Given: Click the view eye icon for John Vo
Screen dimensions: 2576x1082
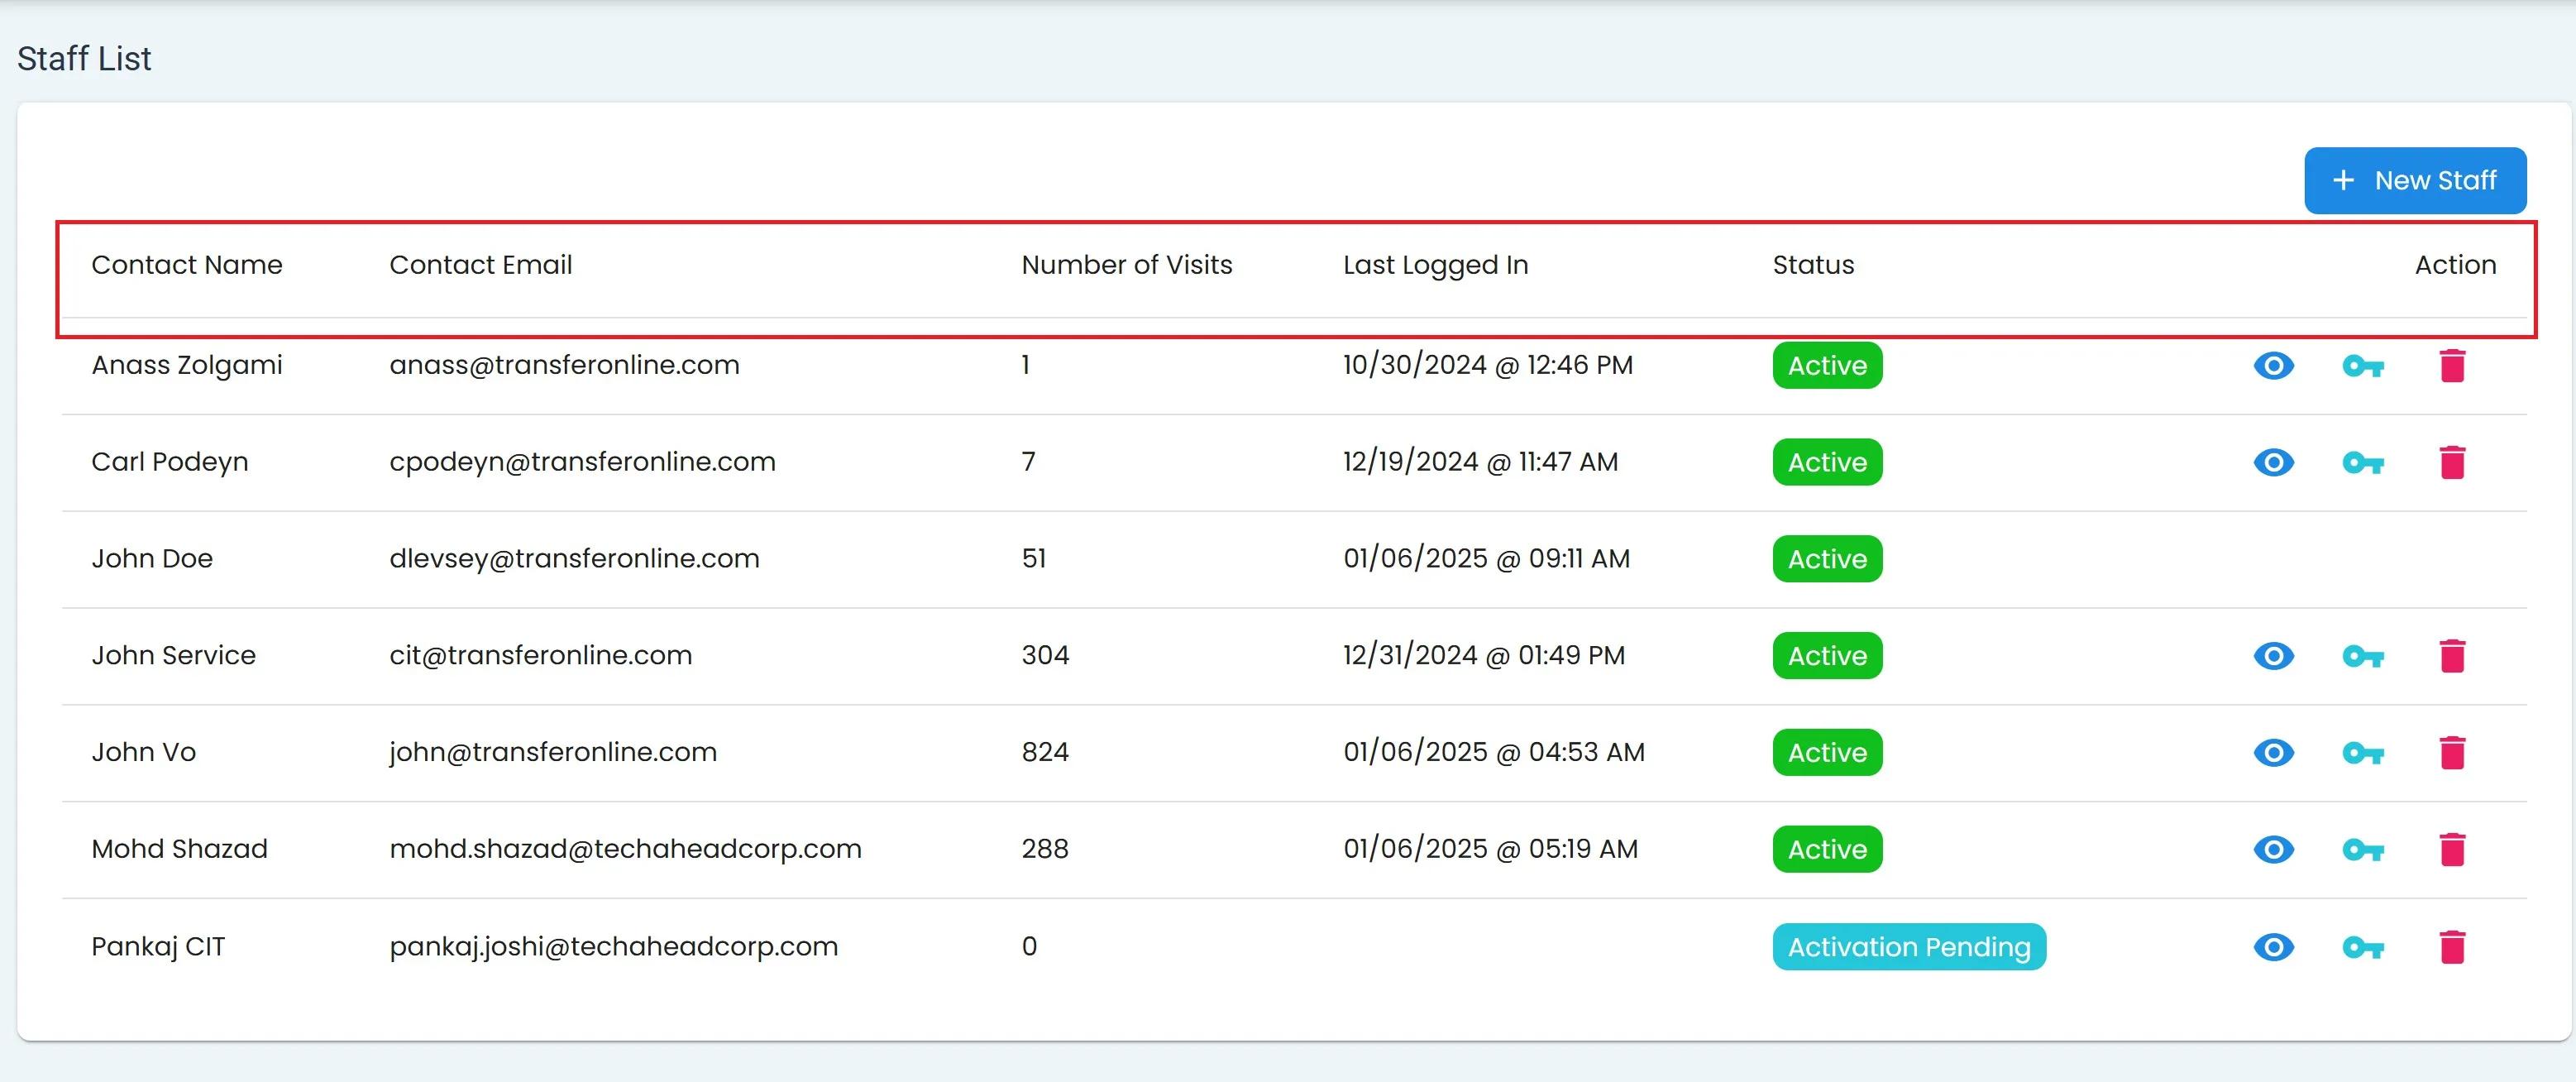Looking at the screenshot, I should tap(2273, 753).
